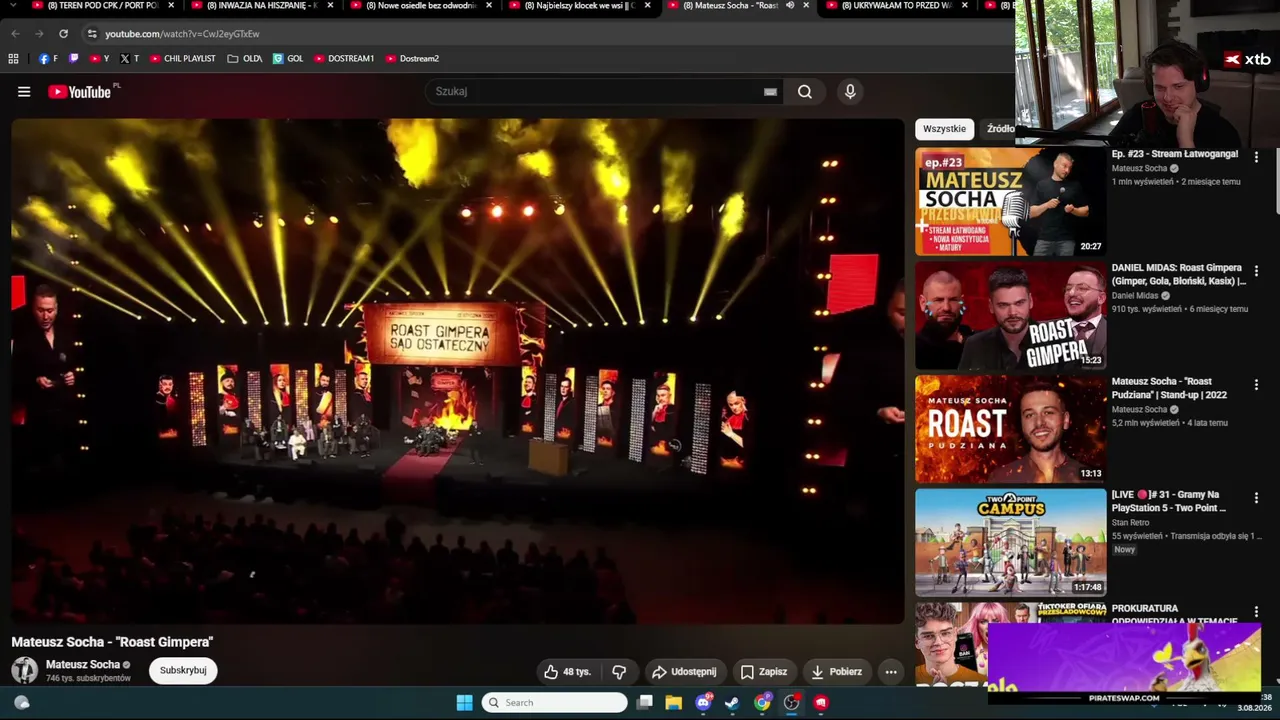The height and width of the screenshot is (720, 1280).
Task: Open Two Point Campus live thumbnail
Action: pyautogui.click(x=1010, y=542)
